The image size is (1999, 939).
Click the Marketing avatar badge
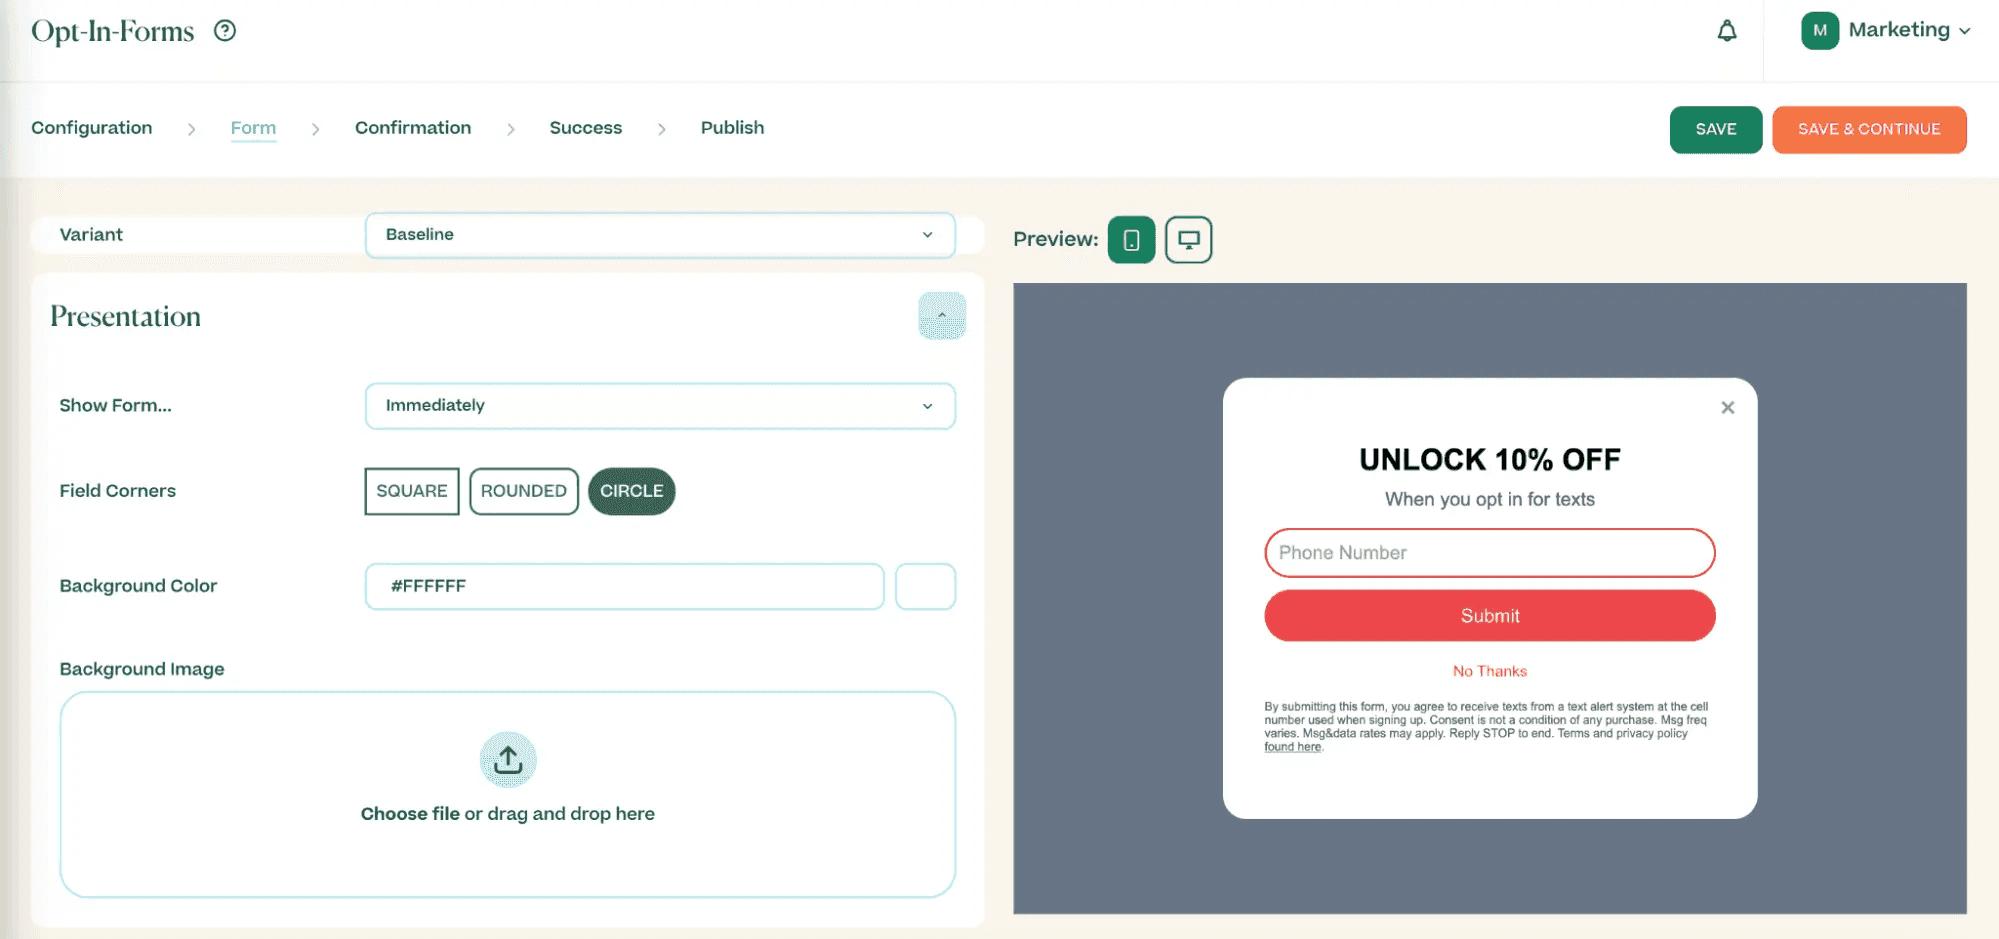[1819, 30]
